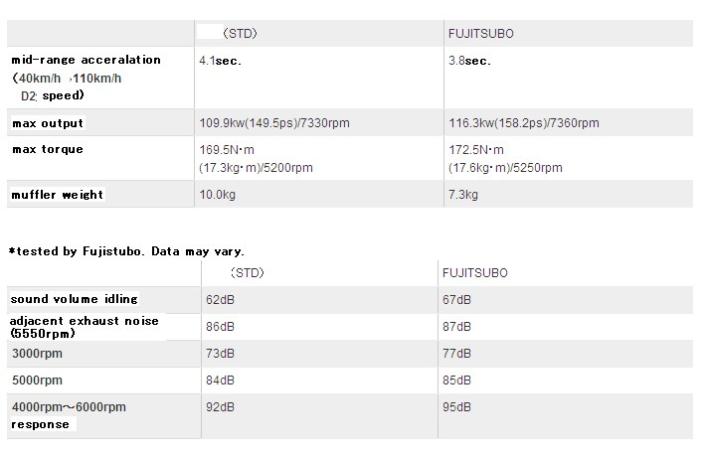Click the muffler weight row label
702x468 pixels.
[x=57, y=194]
